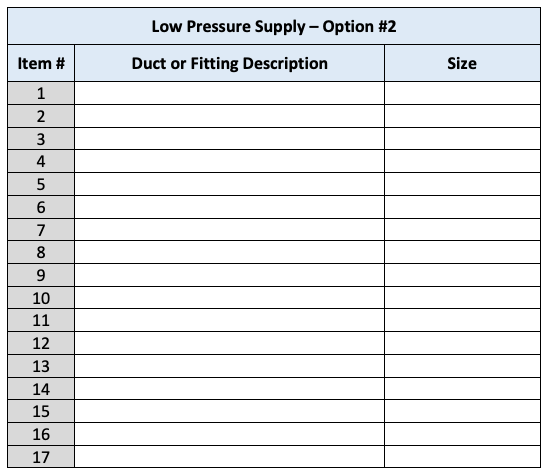This screenshot has width=548, height=474.
Task: Select the item number 7 cell
Action: [x=41, y=230]
